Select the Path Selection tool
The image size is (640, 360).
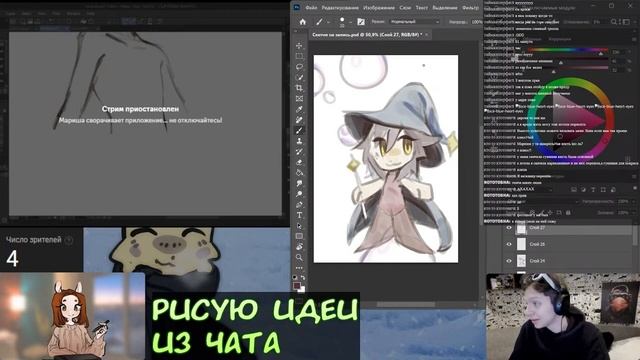[x=299, y=226]
